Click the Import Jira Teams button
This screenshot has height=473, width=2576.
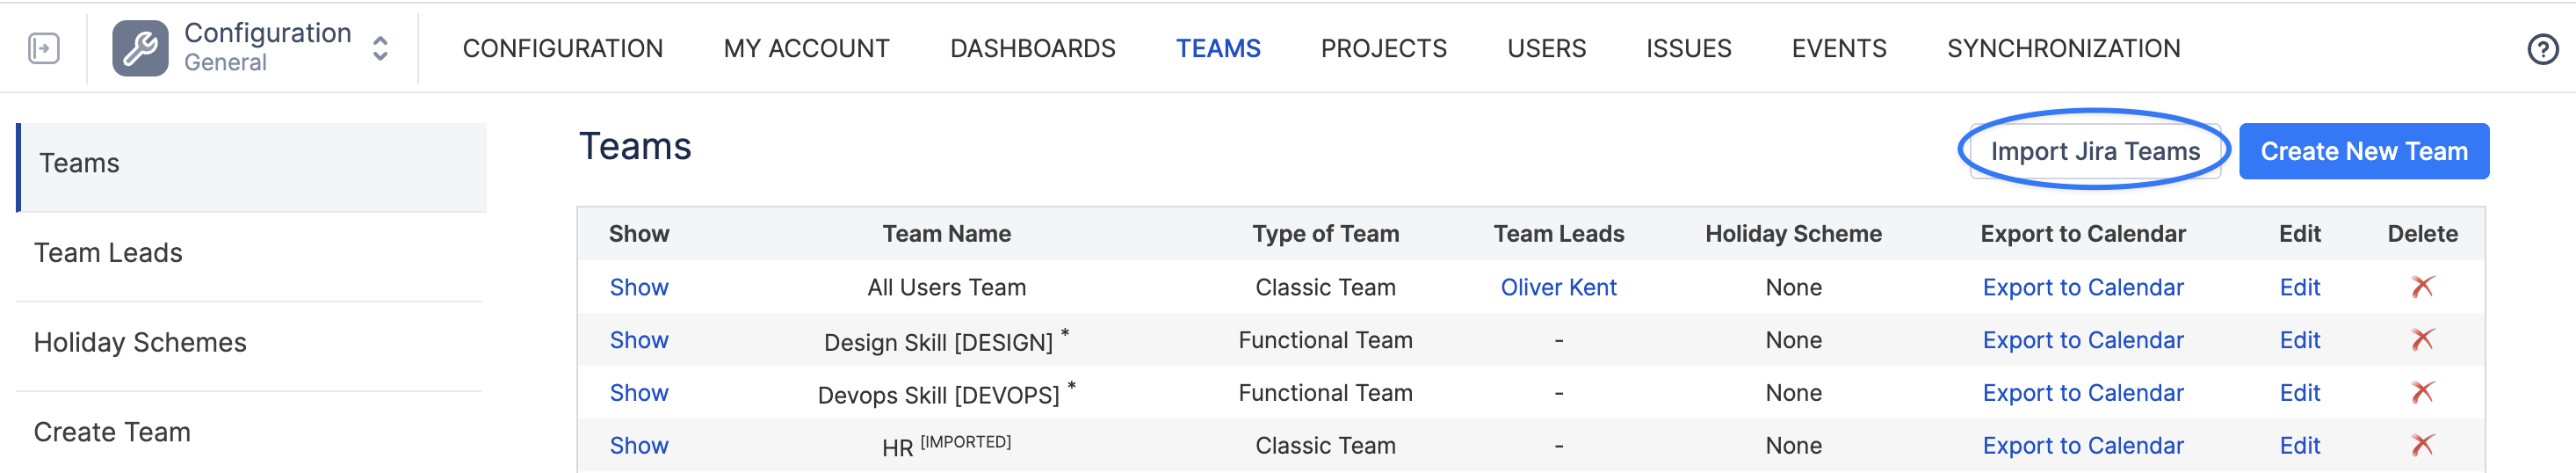click(x=2095, y=151)
